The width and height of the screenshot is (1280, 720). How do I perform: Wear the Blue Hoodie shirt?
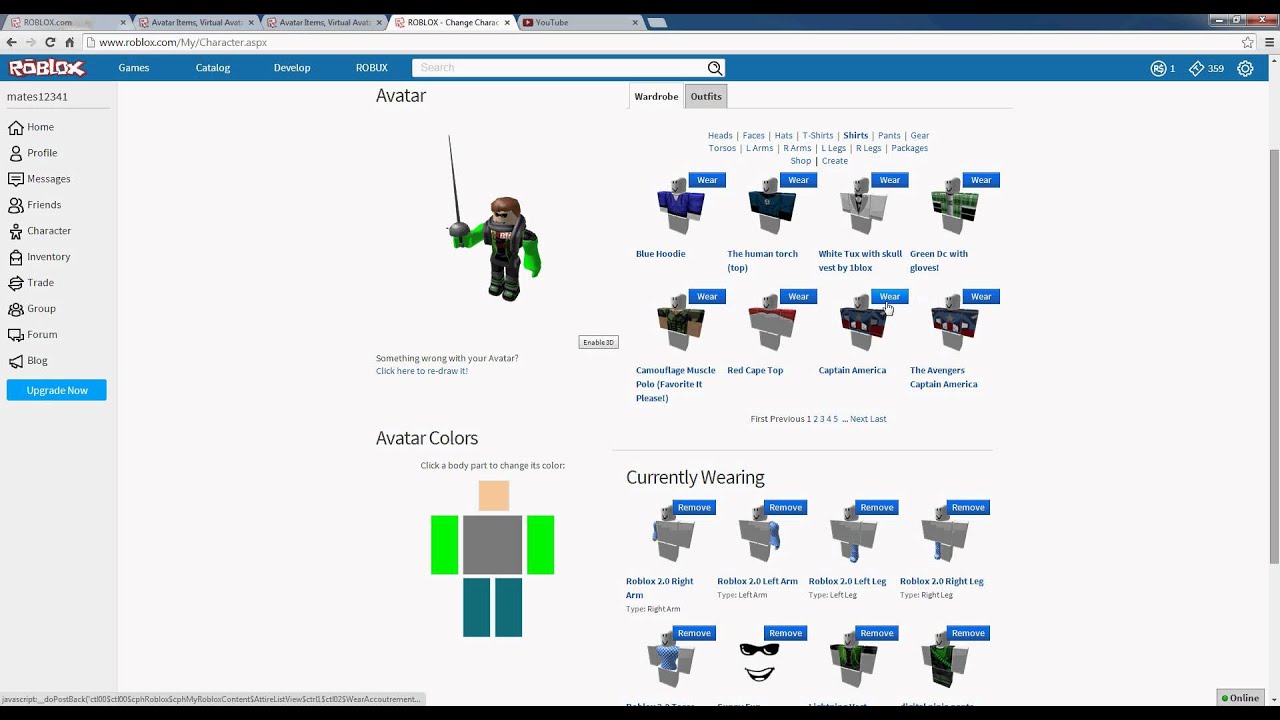pos(707,180)
